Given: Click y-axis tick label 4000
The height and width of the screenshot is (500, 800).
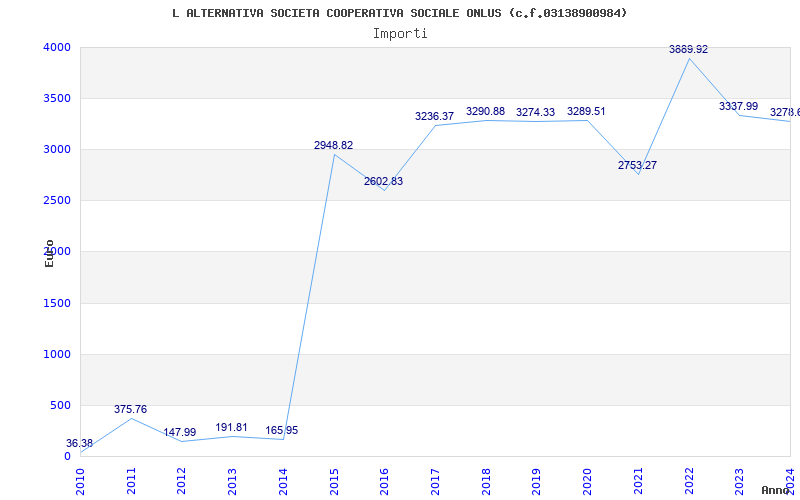Looking at the screenshot, I should pos(57,47).
